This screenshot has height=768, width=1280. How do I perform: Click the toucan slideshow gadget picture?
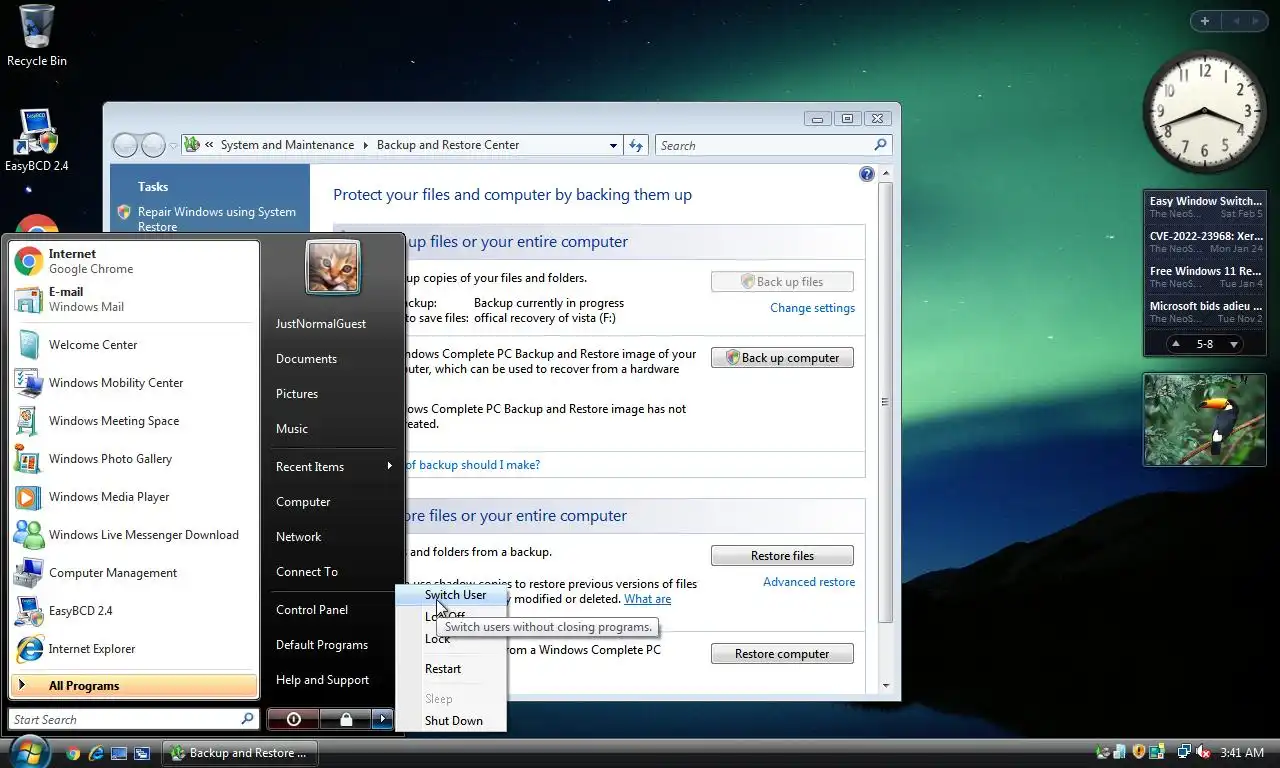1205,420
